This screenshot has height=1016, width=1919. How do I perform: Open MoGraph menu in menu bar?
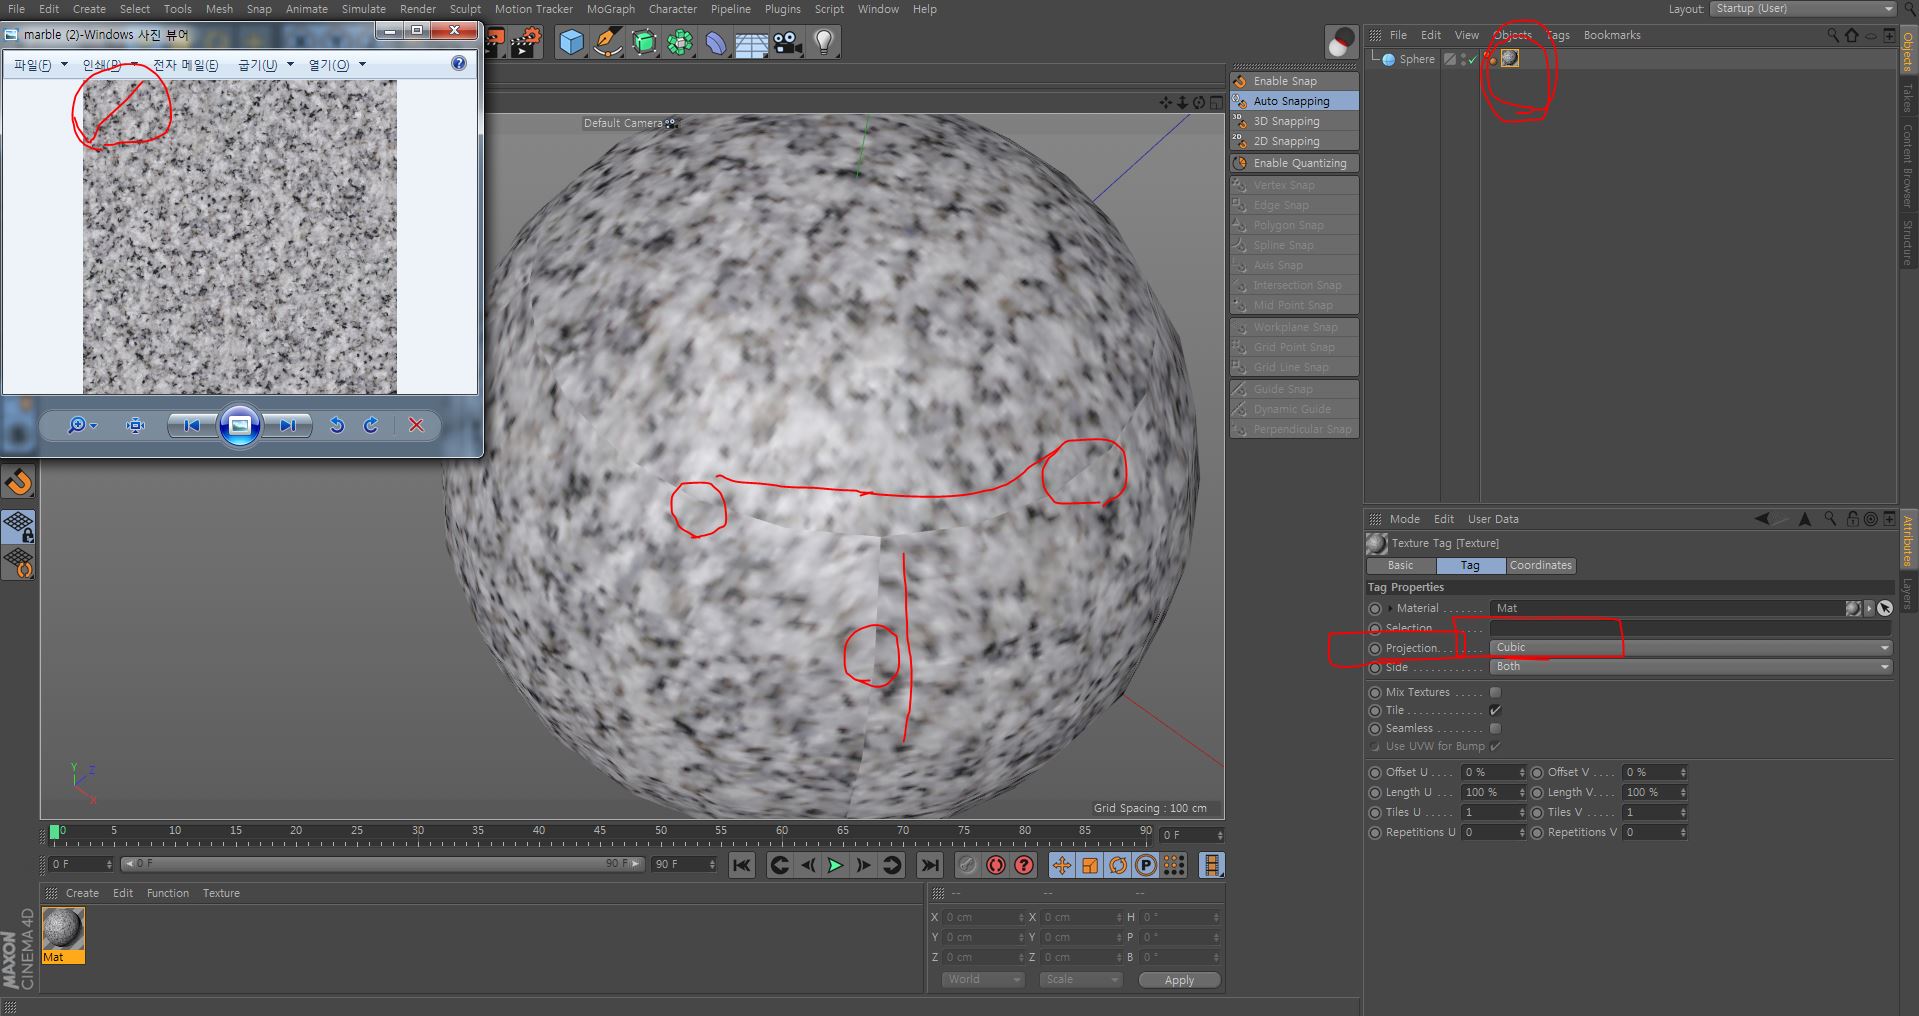610,9
